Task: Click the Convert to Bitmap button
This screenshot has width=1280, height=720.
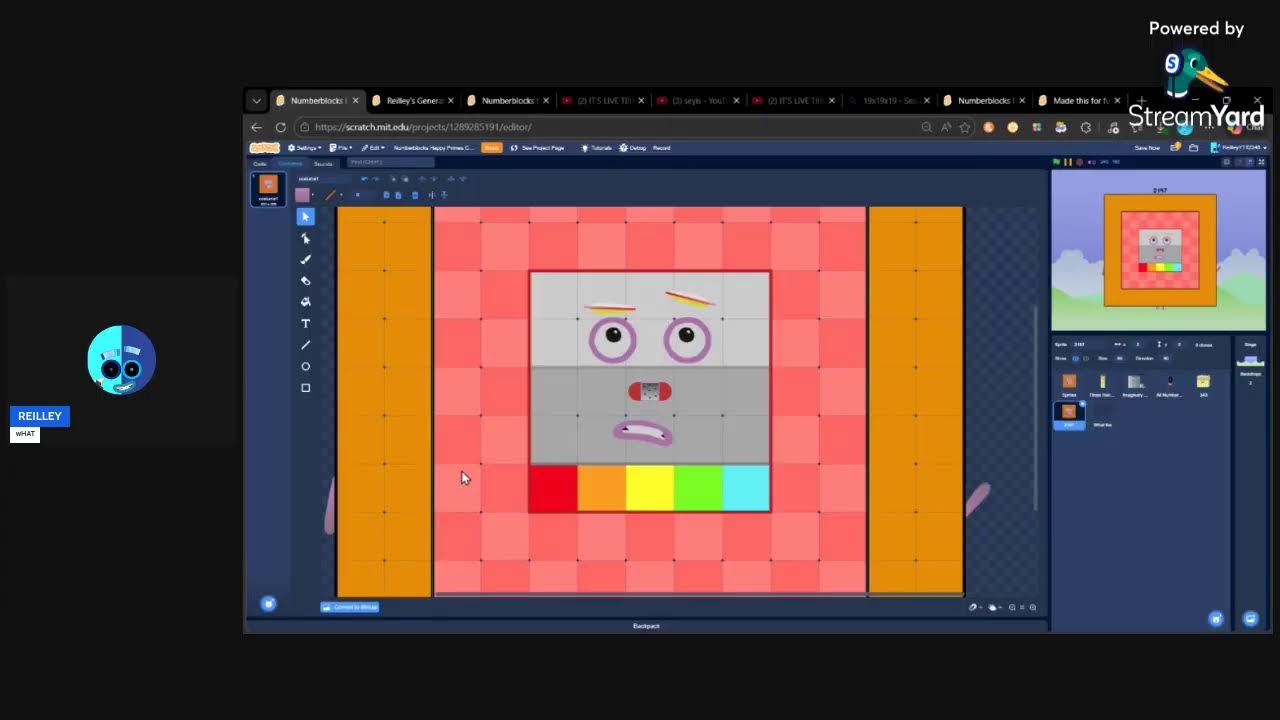Action: coord(350,607)
